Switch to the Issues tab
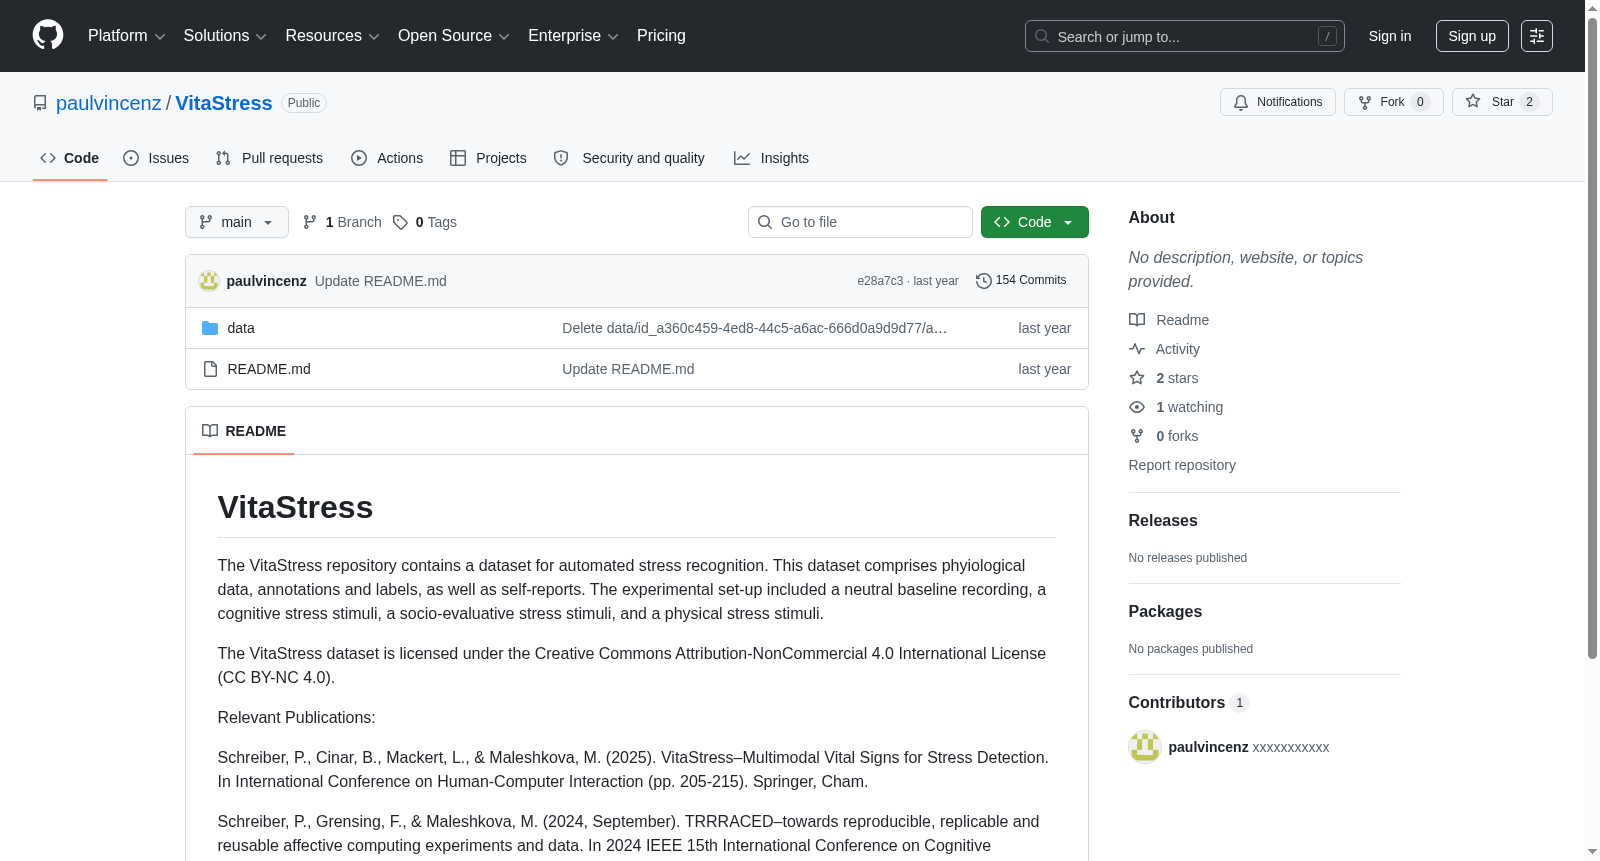The height and width of the screenshot is (861, 1600). coord(156,158)
